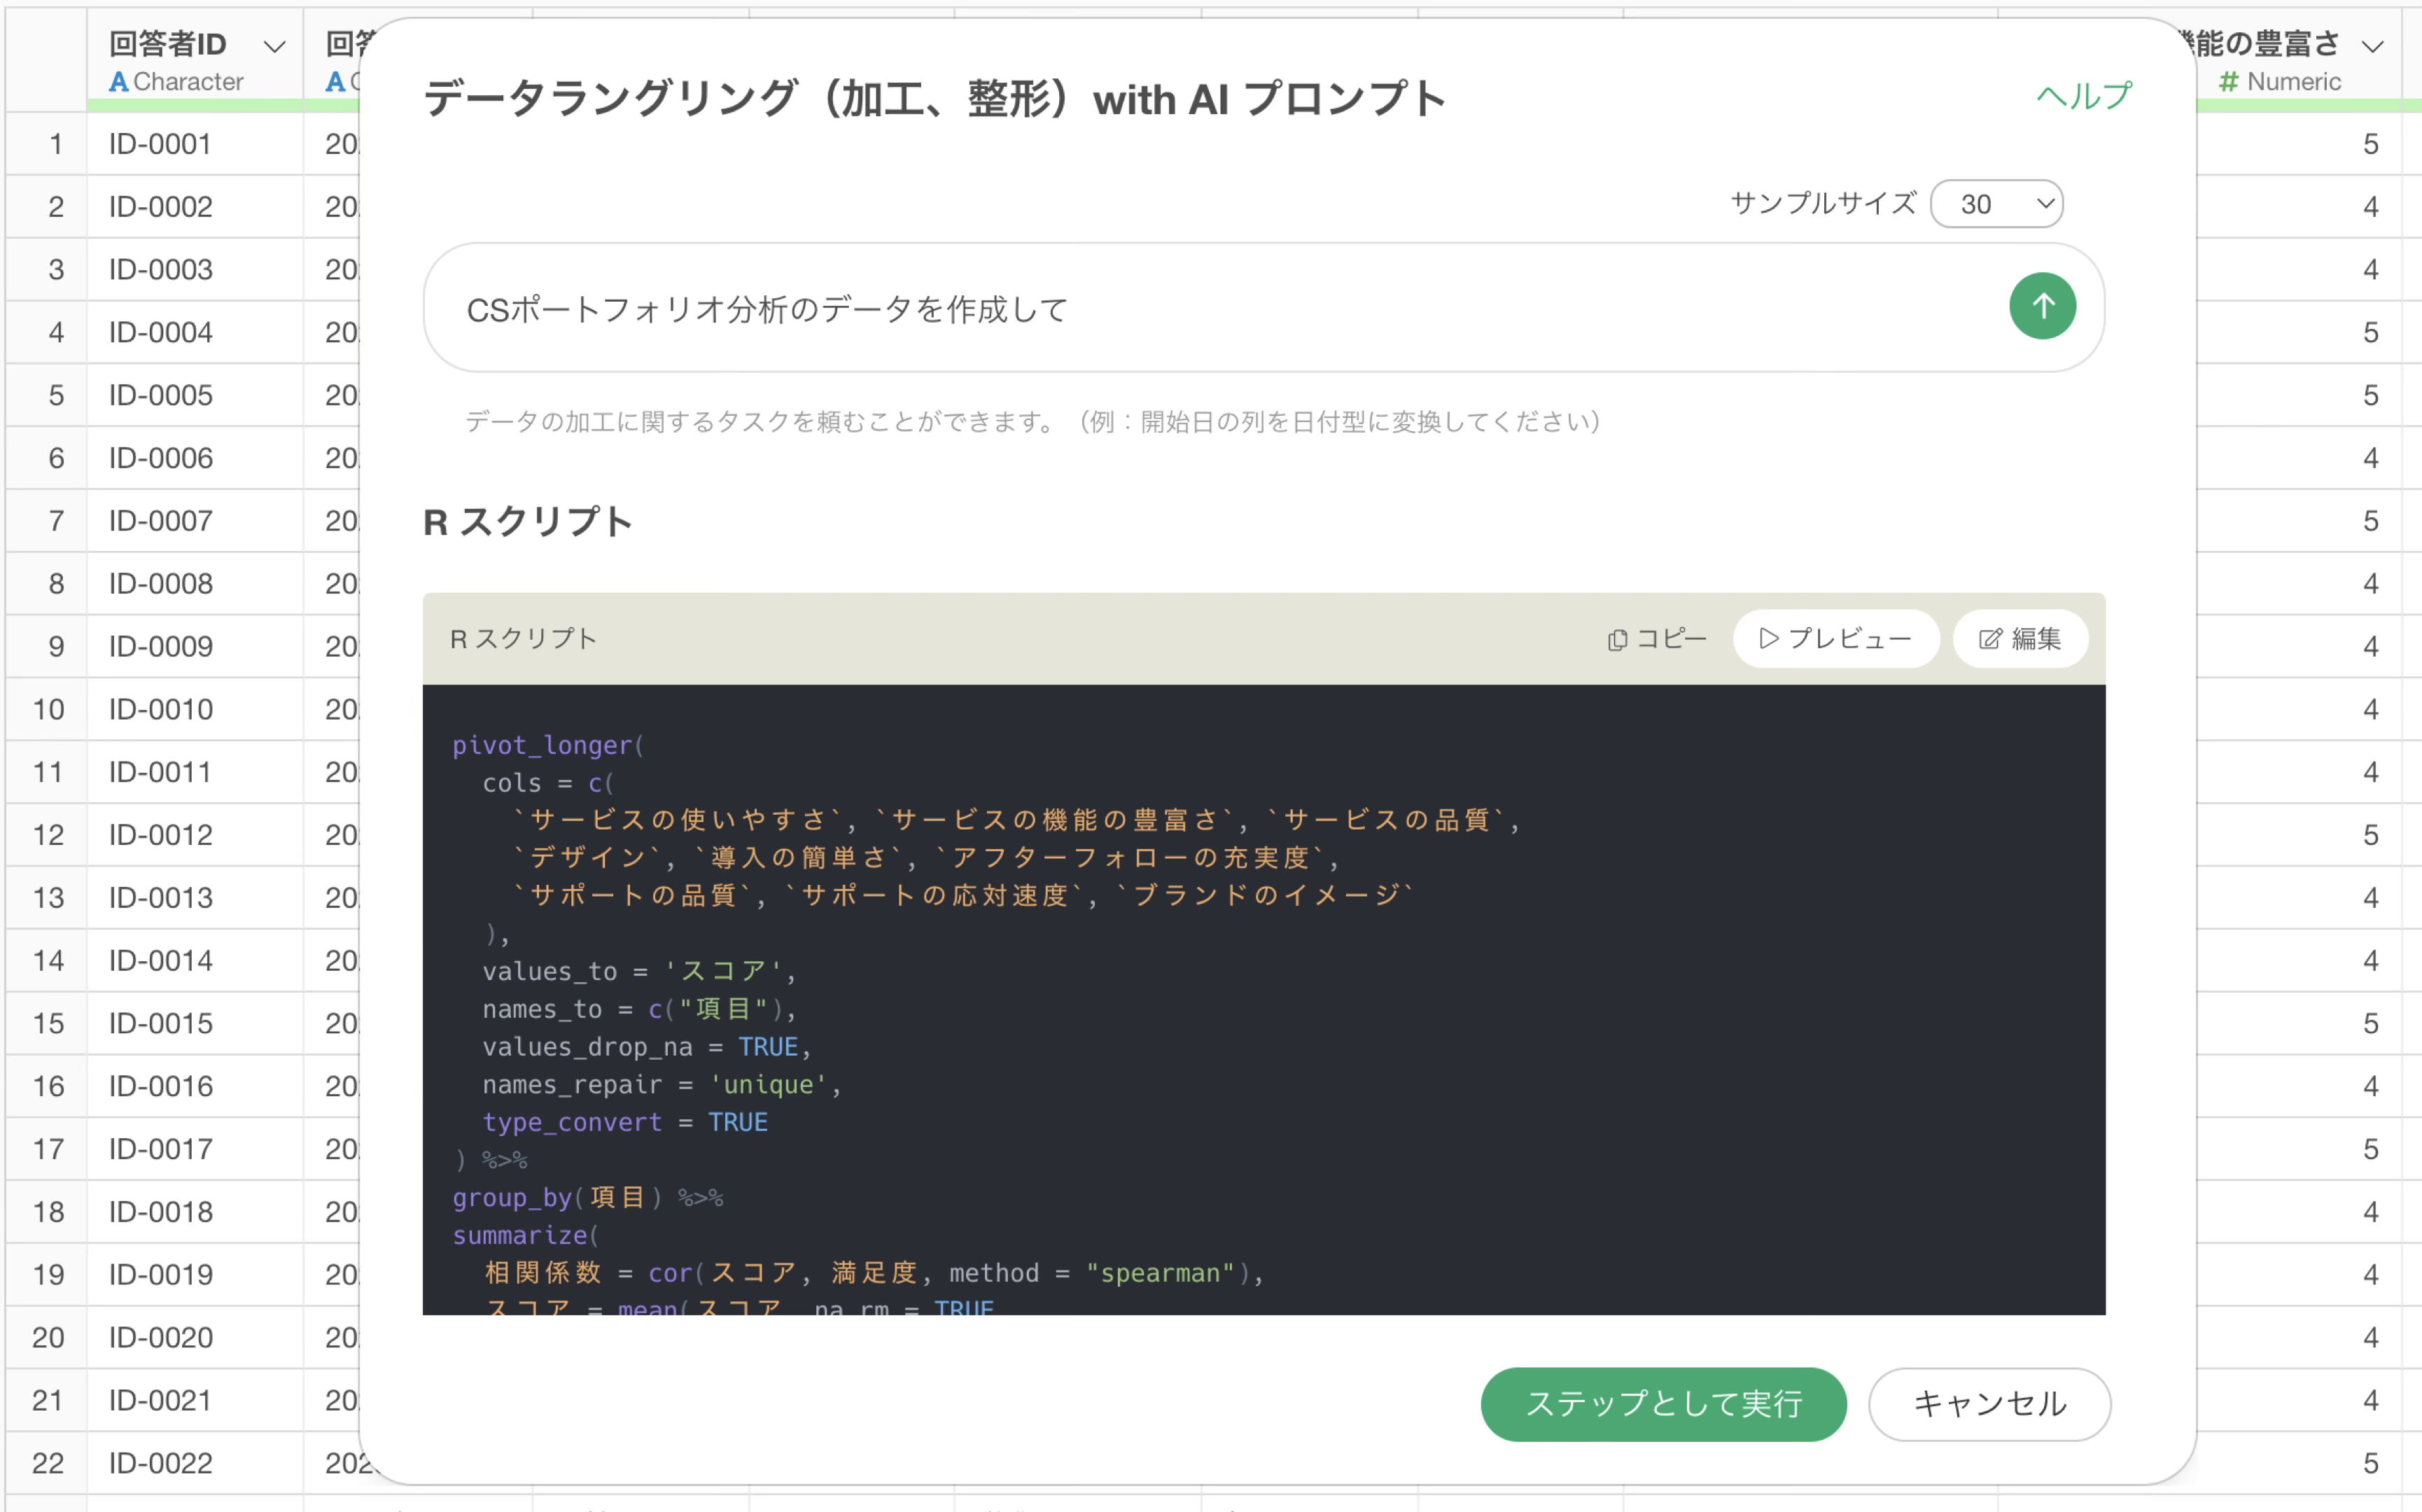2422x1512 pixels.
Task: Click the ID-0015 cell
Action: coord(160,1023)
